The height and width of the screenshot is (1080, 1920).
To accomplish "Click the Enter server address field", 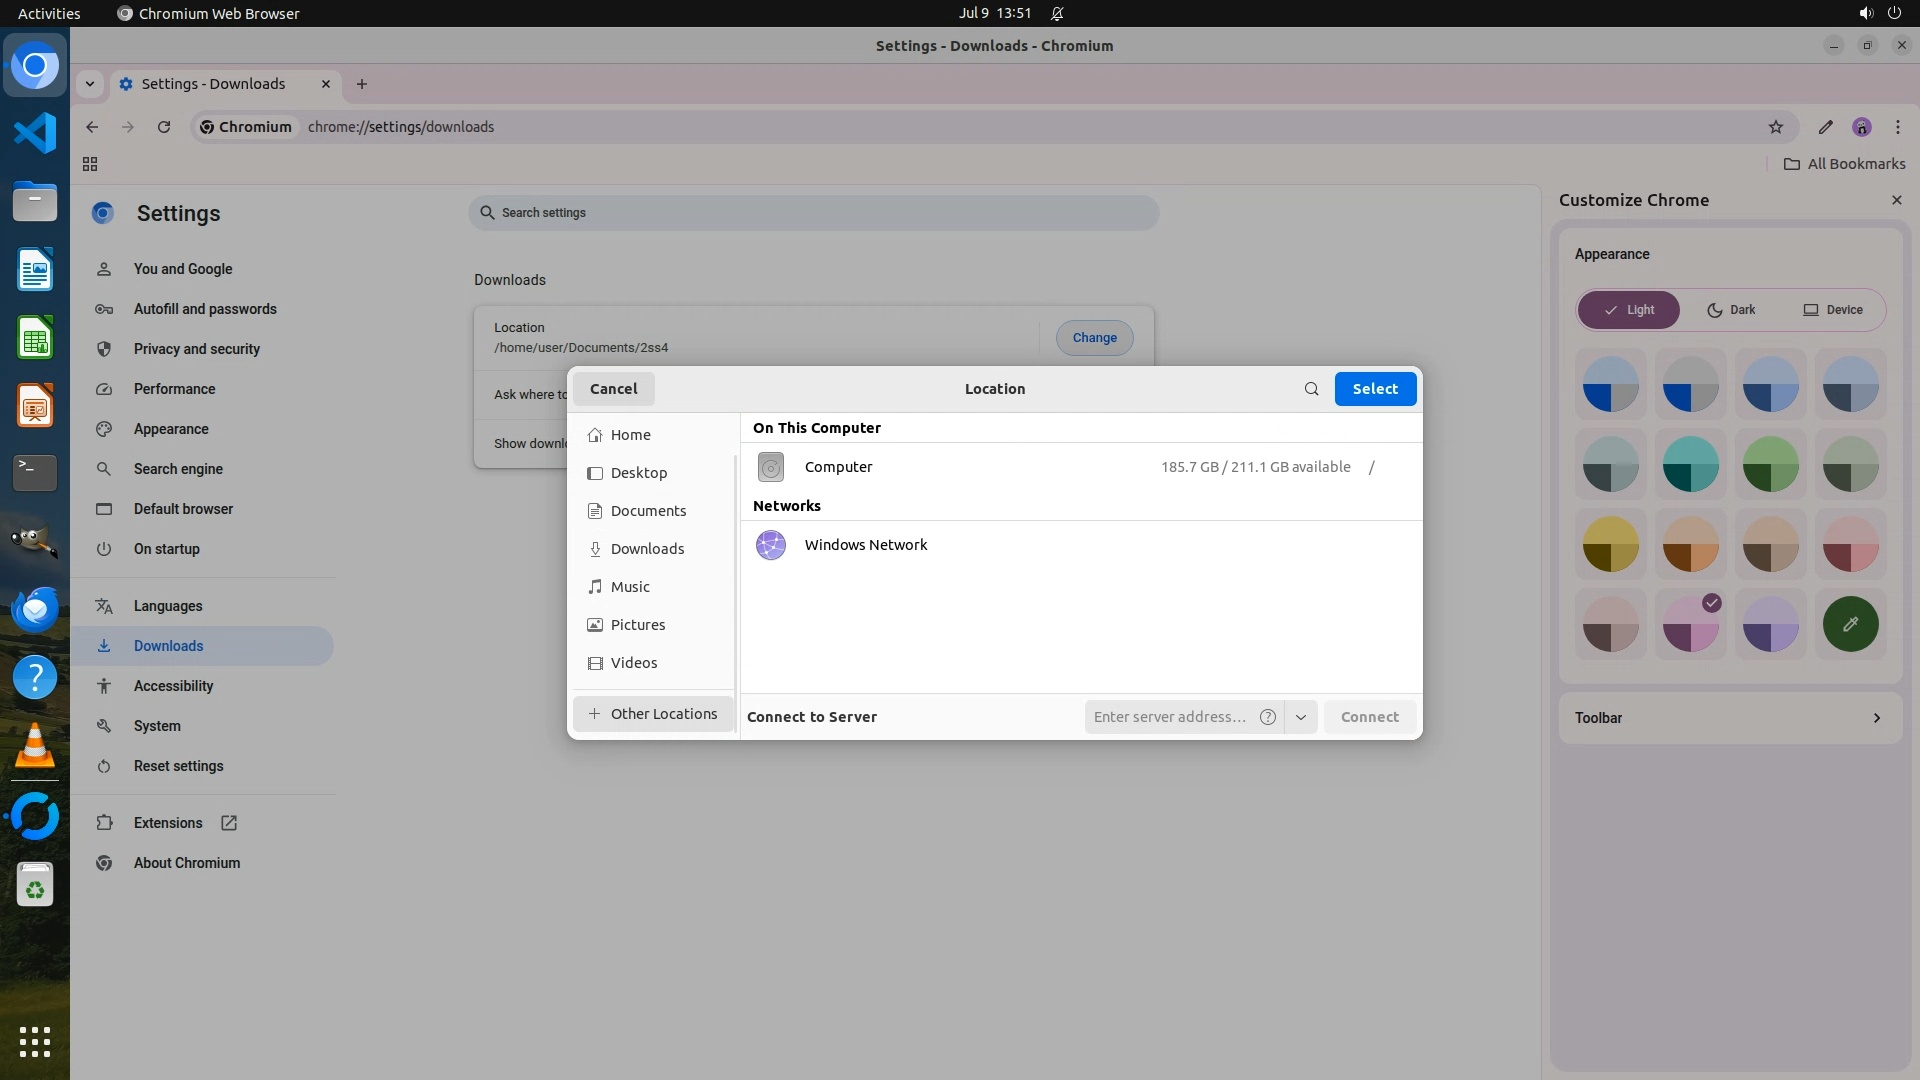I will (x=1170, y=717).
